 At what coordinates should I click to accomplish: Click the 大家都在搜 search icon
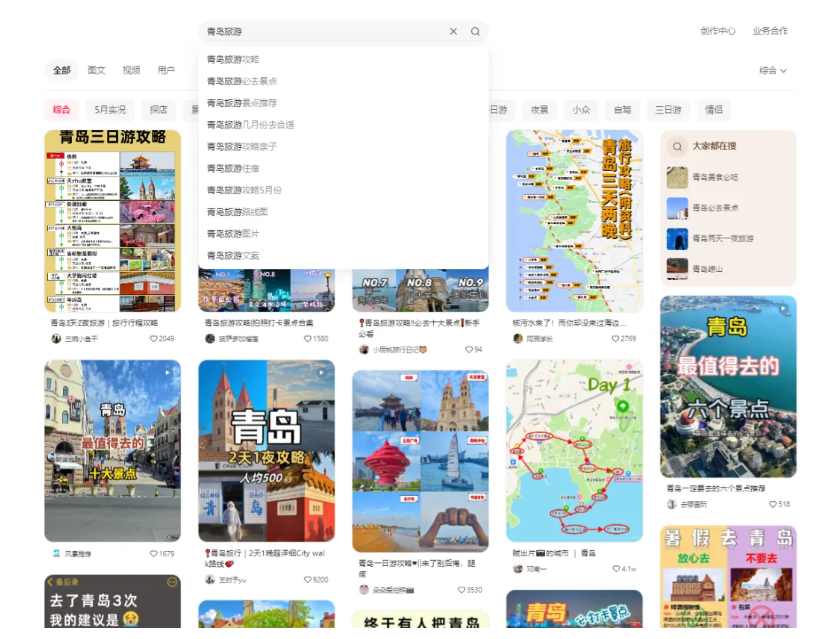(679, 146)
